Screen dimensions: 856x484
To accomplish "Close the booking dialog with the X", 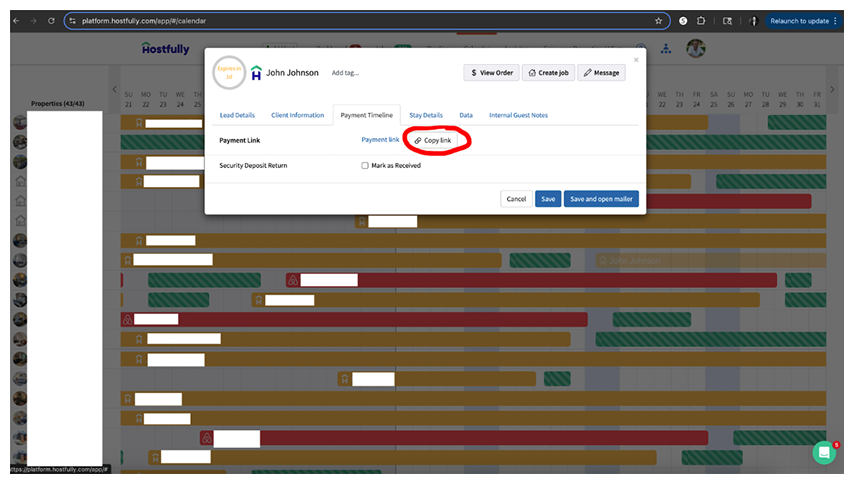I will tap(636, 60).
